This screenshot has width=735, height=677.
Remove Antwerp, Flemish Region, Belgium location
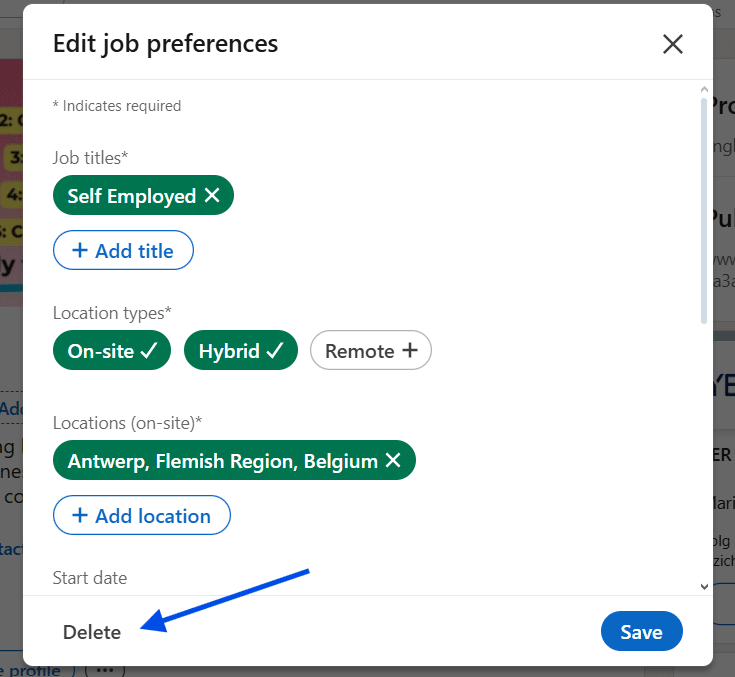[393, 461]
